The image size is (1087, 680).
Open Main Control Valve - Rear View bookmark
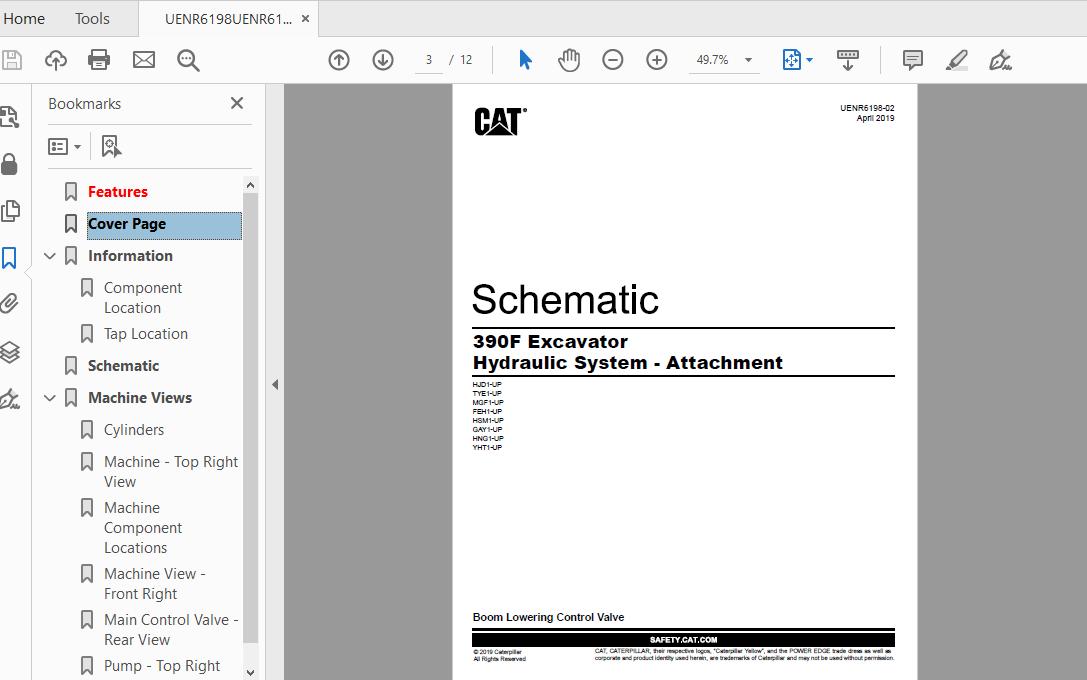click(x=171, y=629)
